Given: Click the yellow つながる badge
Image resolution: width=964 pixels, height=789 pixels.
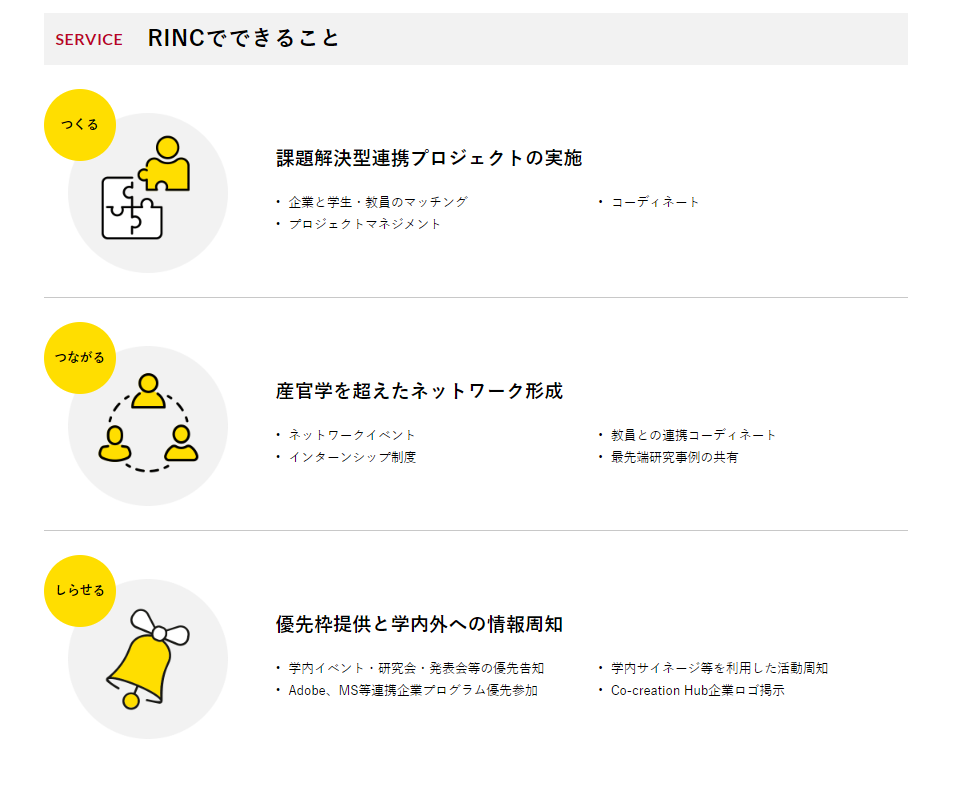Looking at the screenshot, I should click(80, 358).
